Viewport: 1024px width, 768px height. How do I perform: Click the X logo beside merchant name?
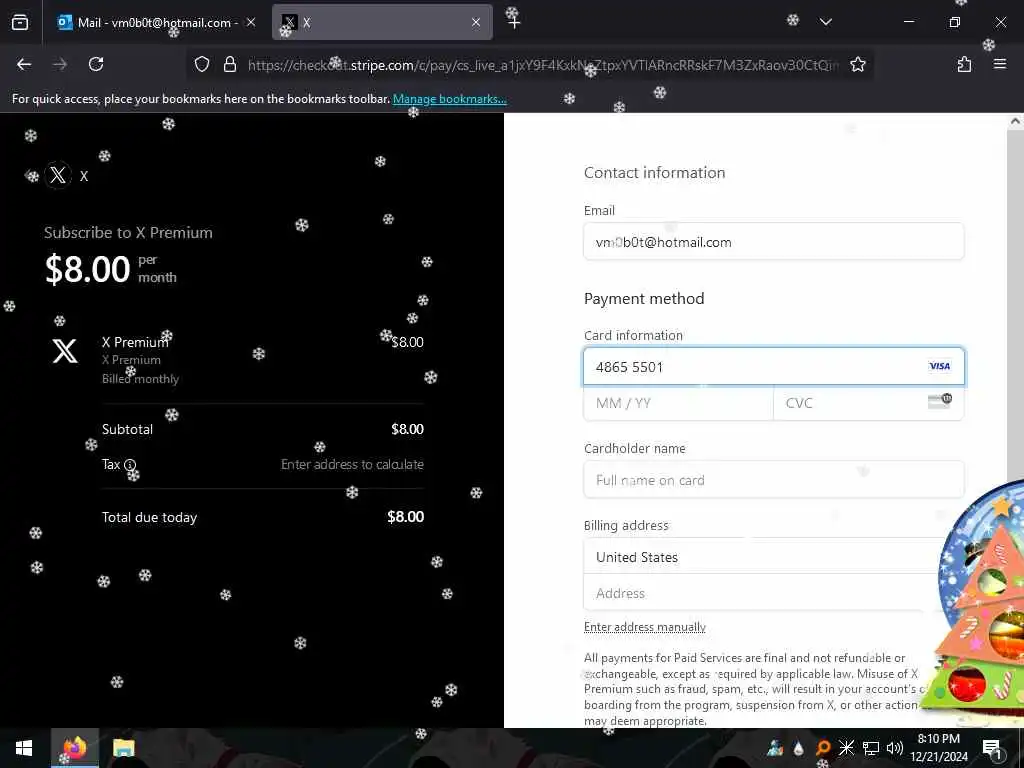(x=58, y=175)
